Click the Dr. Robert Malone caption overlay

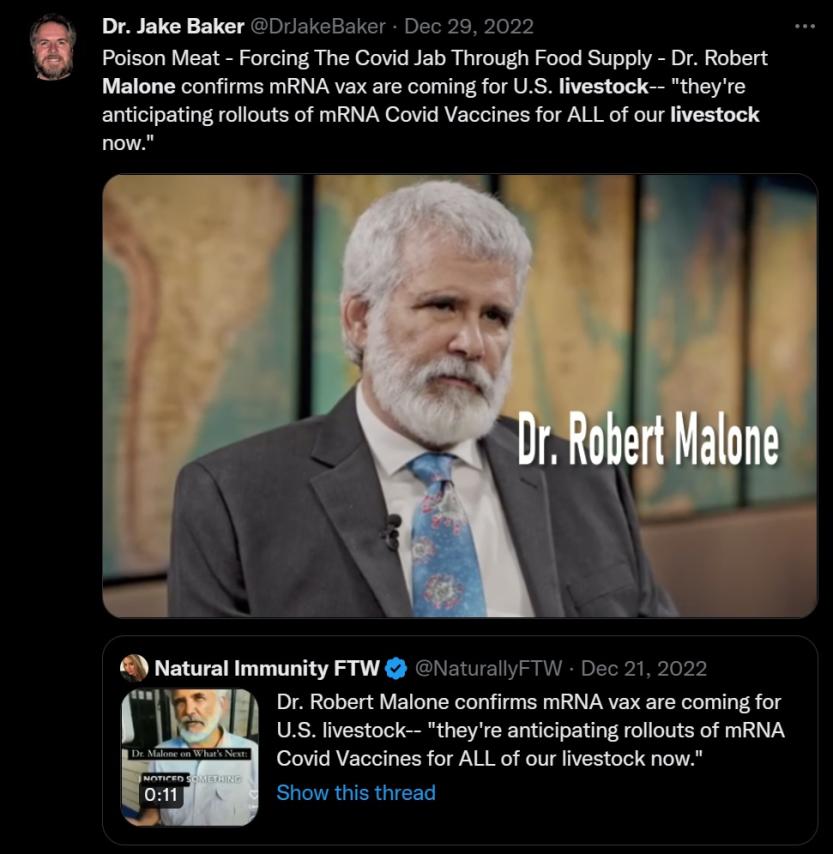(648, 438)
